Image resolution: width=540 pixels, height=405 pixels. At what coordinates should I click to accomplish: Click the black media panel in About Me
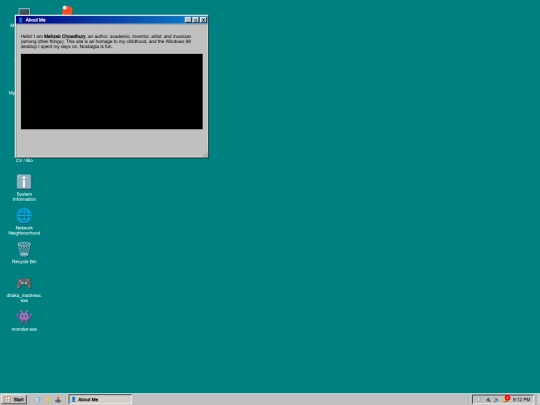point(112,91)
